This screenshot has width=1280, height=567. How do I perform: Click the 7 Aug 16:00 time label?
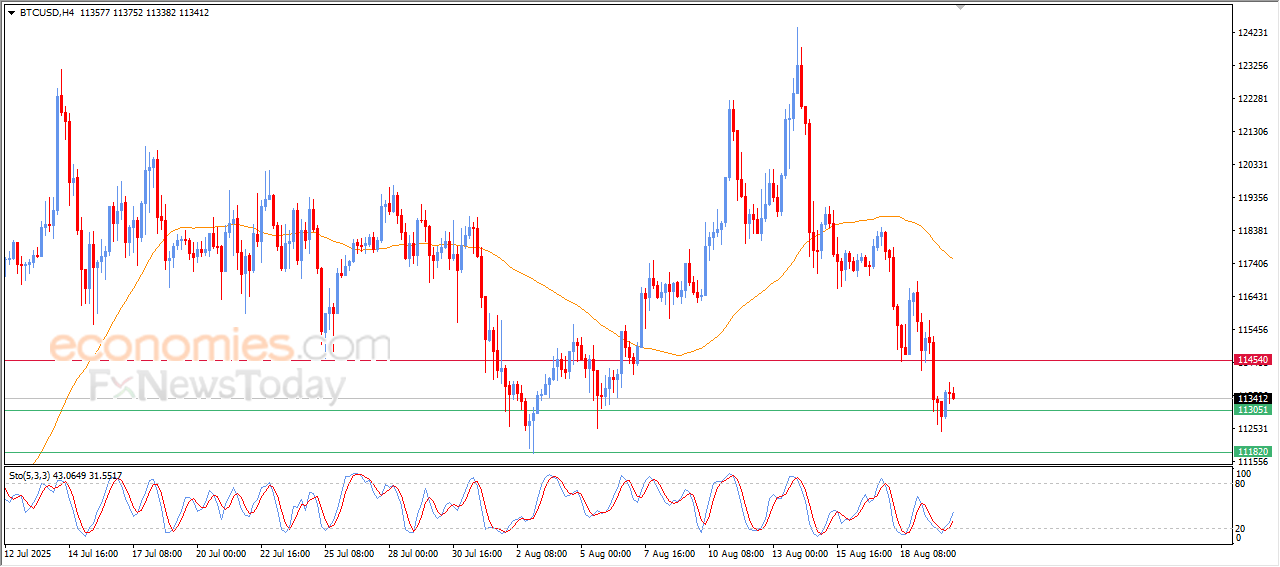tap(668, 552)
